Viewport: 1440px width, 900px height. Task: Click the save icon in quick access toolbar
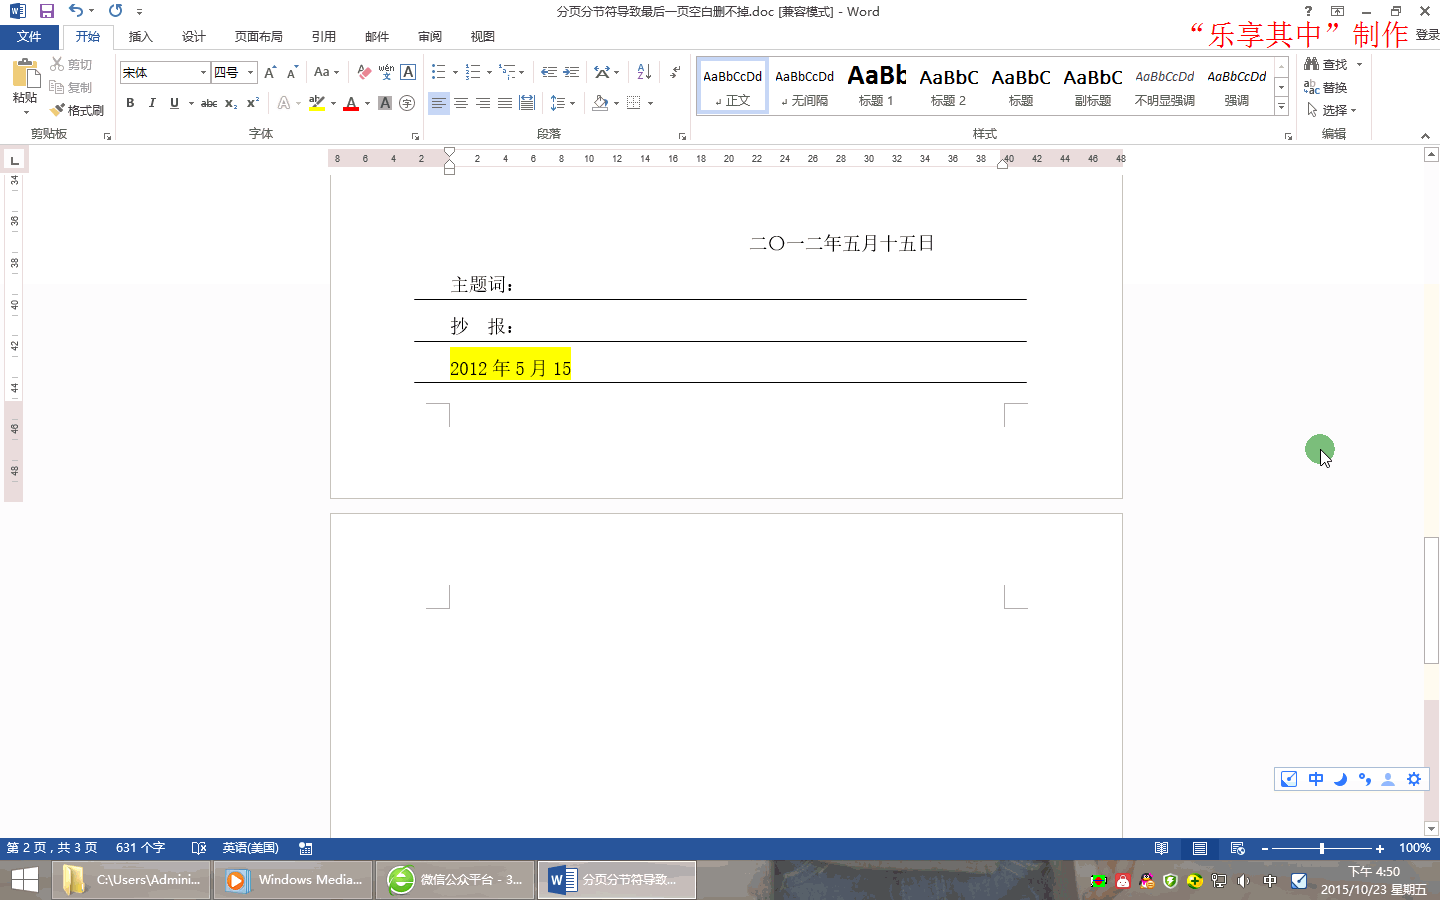tap(46, 11)
